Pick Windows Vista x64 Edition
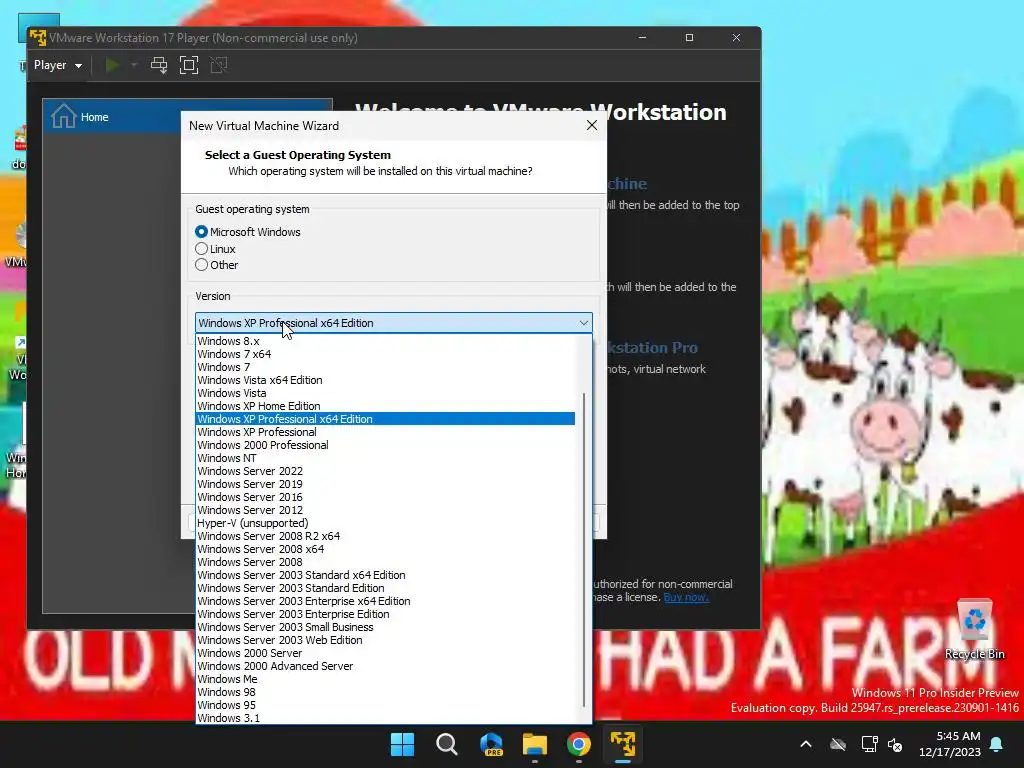Image resolution: width=1024 pixels, height=768 pixels. point(385,380)
